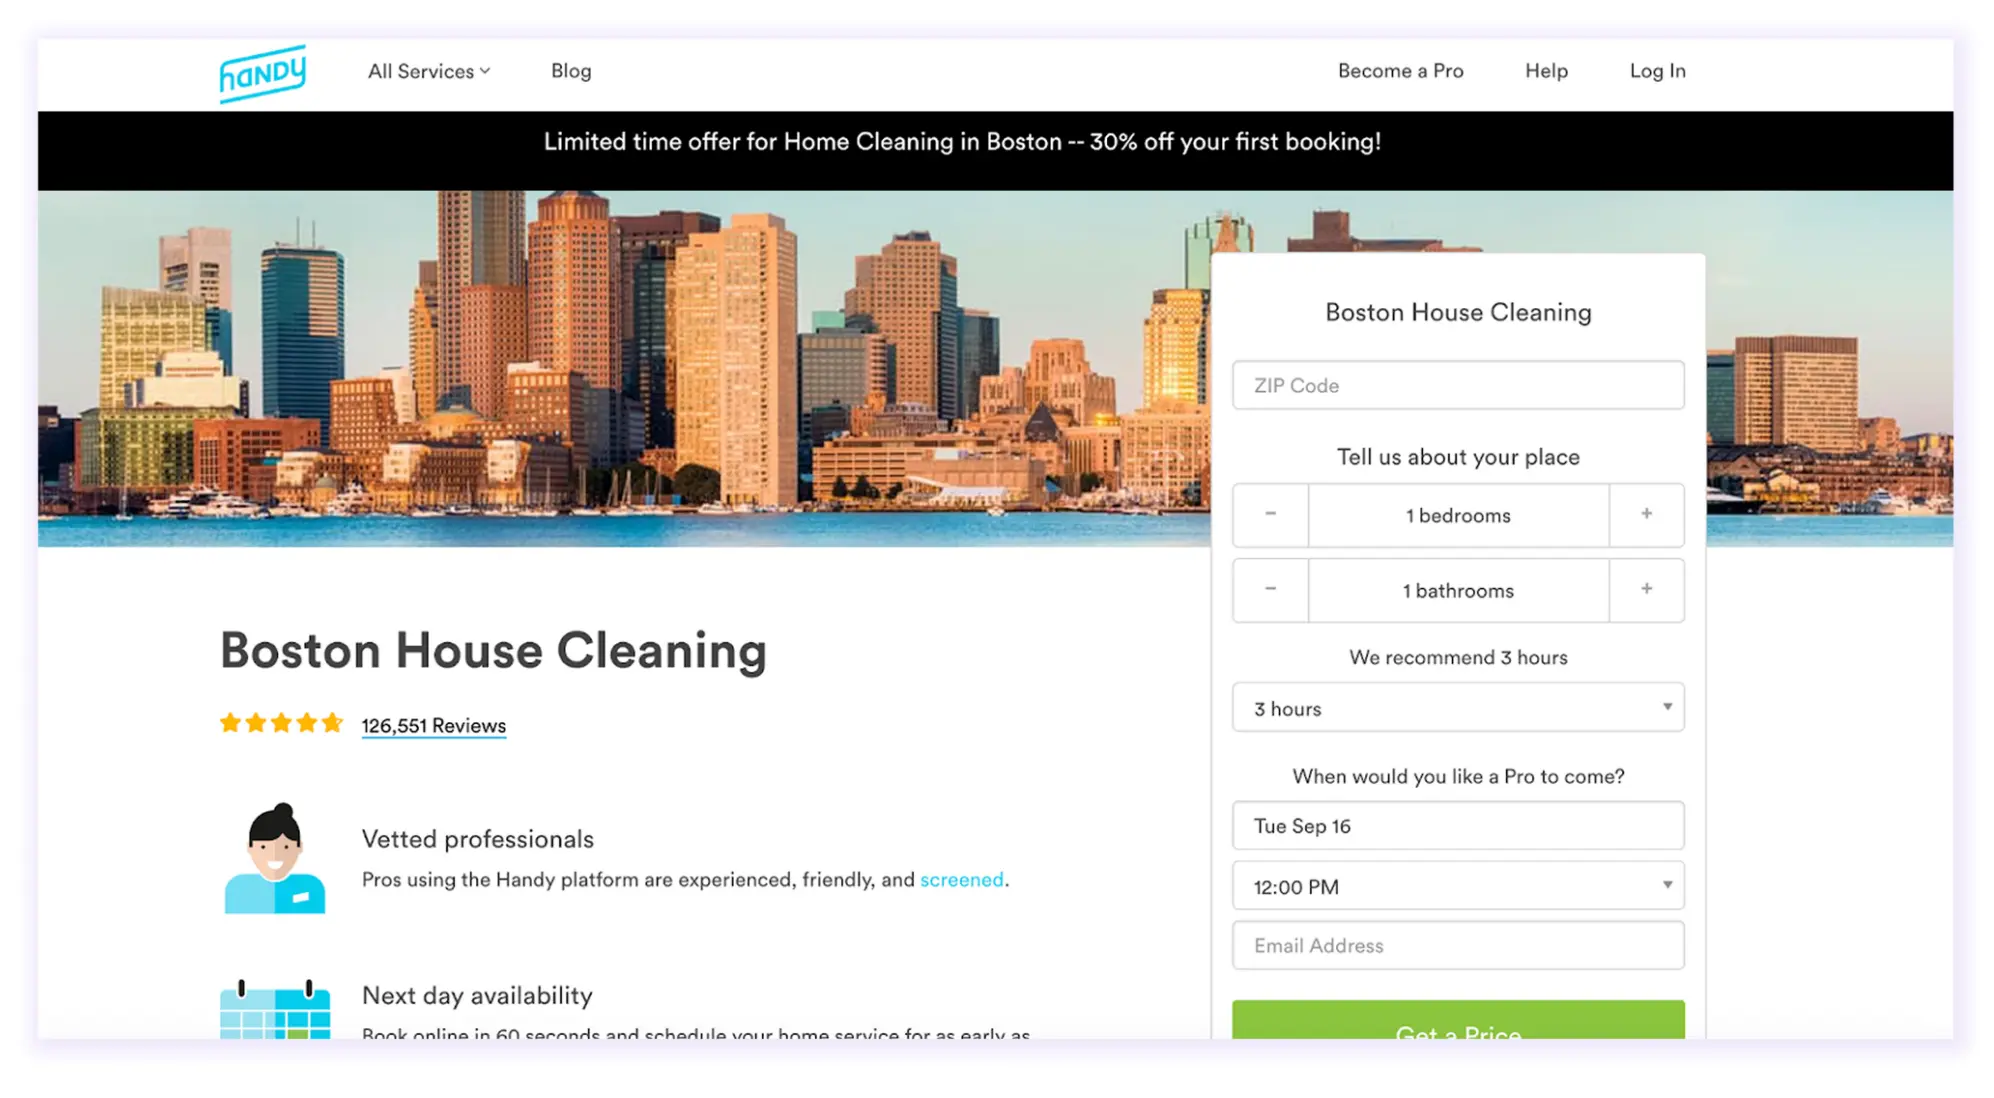
Task: Open the hours duration dropdown
Action: tap(1457, 708)
